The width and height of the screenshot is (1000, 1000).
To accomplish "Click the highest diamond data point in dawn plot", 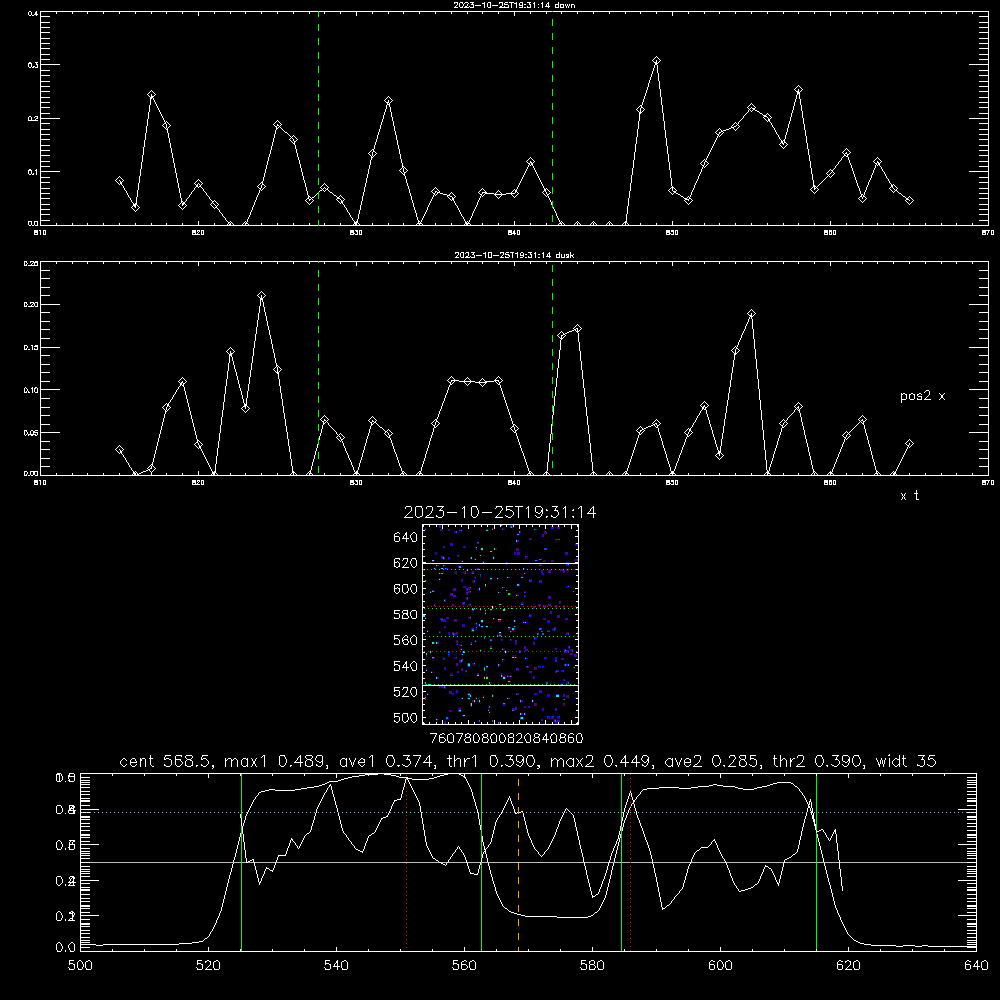I will tap(656, 61).
